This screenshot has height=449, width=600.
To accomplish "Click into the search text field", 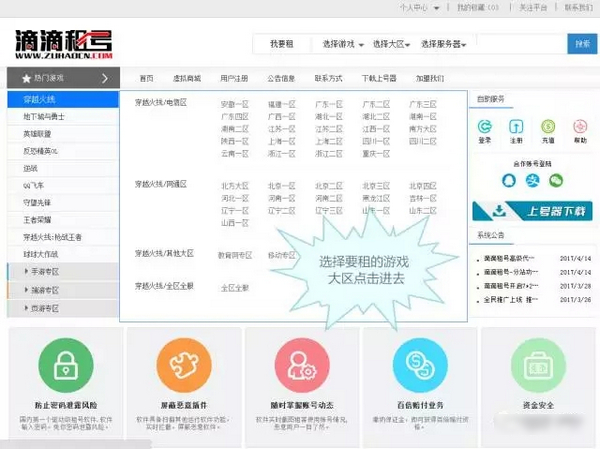I will click(x=522, y=44).
